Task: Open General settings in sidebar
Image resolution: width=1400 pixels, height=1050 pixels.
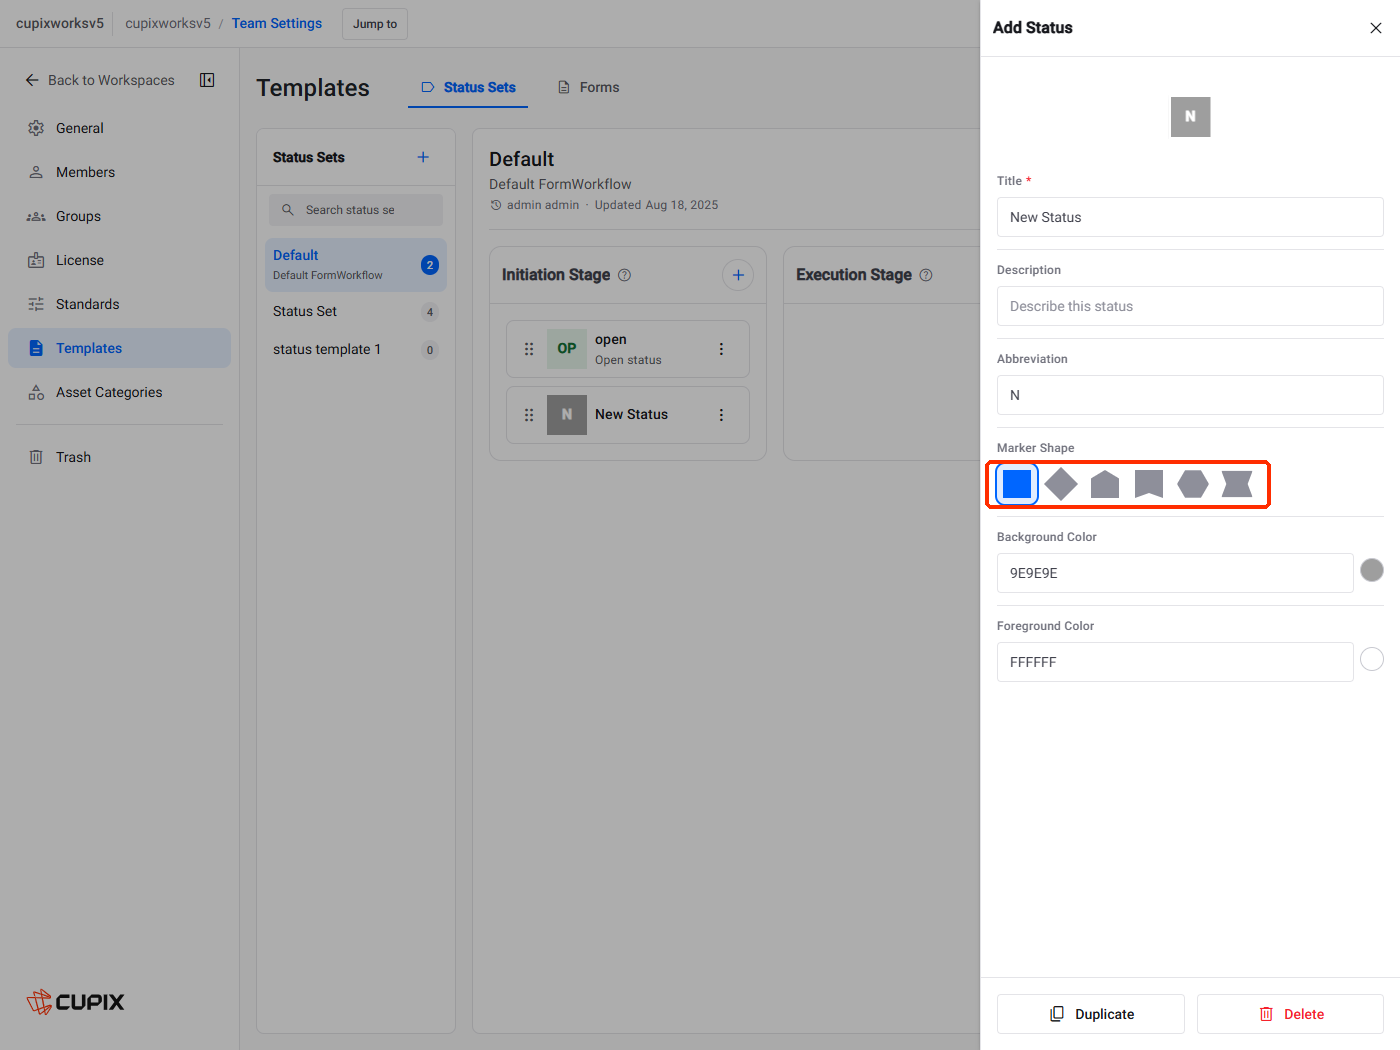Action: click(x=119, y=128)
